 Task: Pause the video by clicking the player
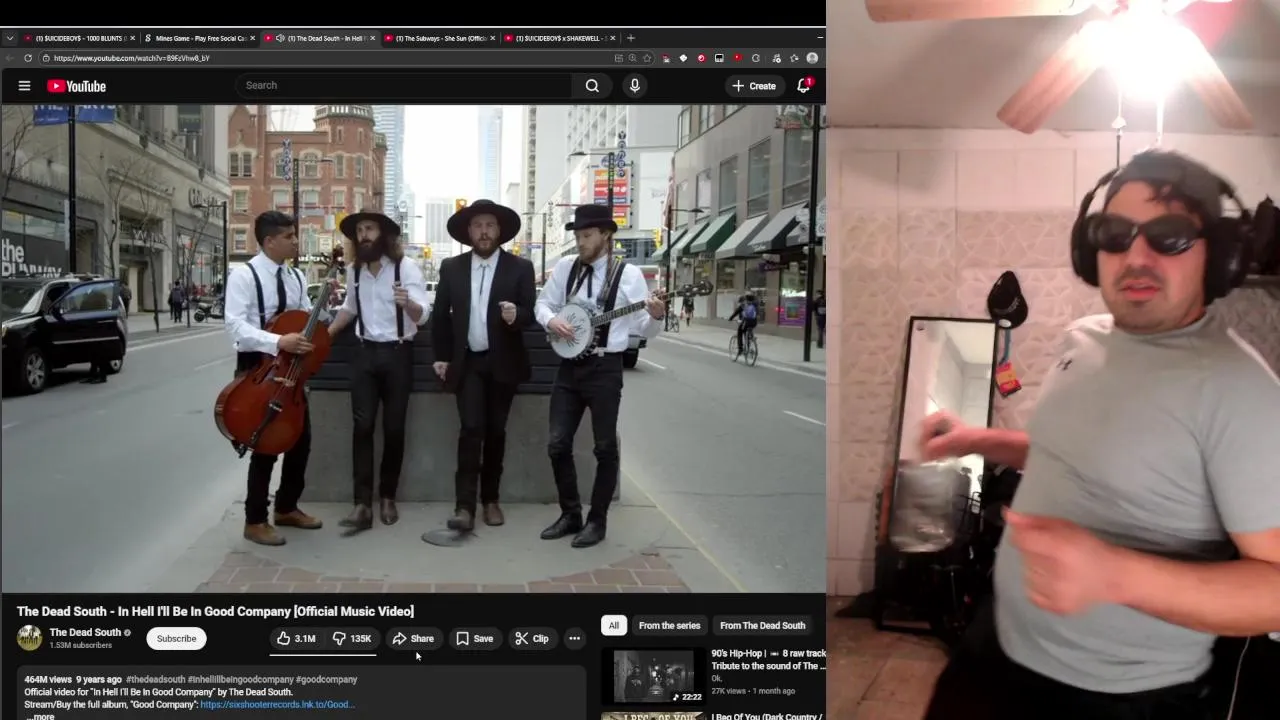(413, 348)
